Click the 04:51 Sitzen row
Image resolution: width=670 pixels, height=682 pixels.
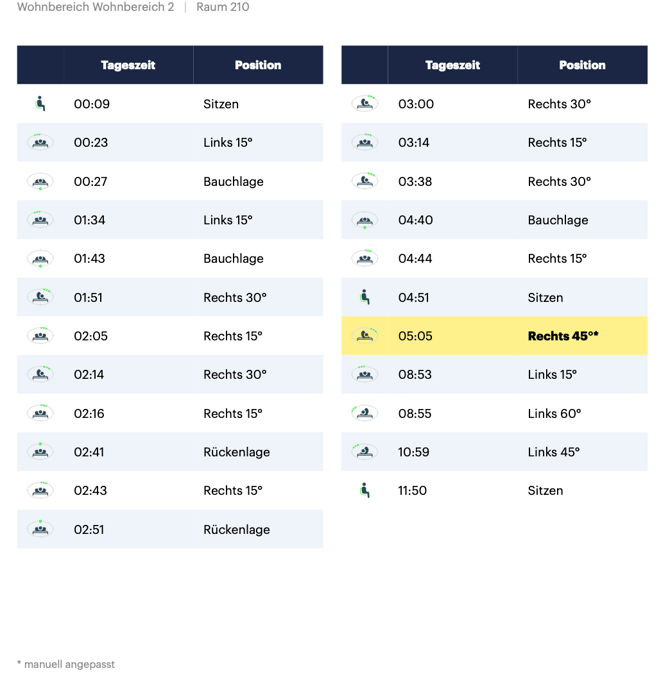(x=494, y=297)
